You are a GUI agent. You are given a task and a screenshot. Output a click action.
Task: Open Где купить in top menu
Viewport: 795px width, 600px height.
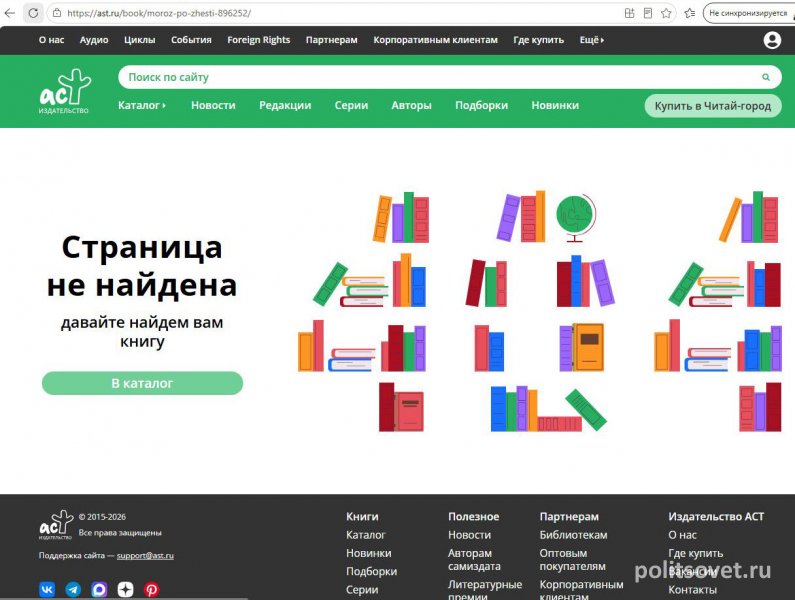pyautogui.click(x=538, y=40)
